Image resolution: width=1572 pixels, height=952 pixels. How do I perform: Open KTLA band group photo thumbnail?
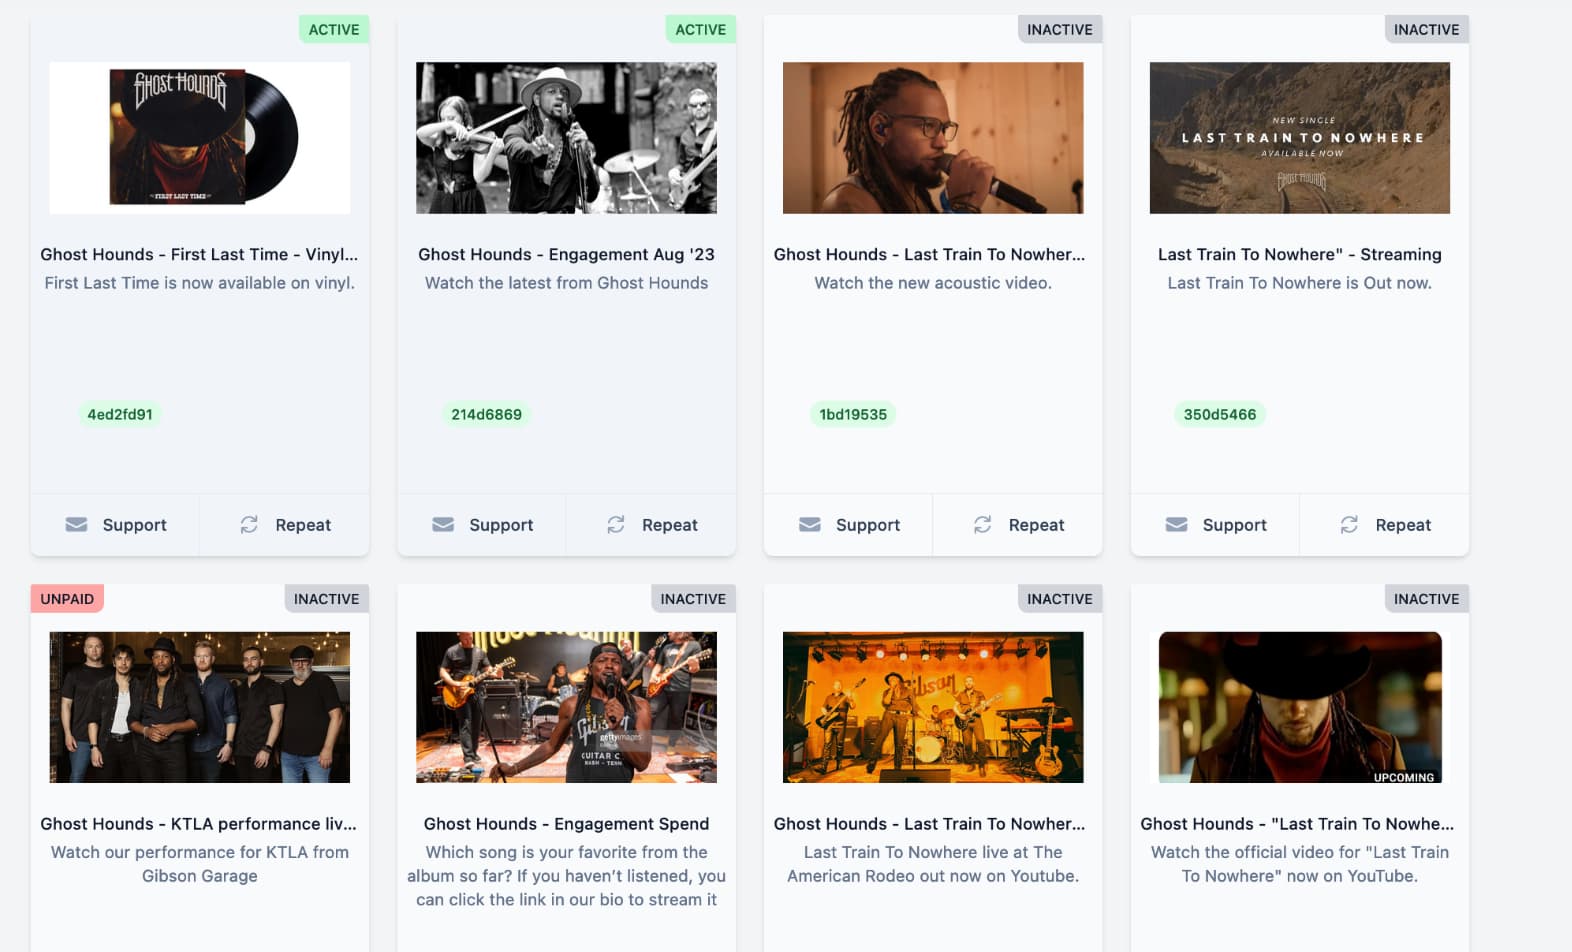(200, 707)
